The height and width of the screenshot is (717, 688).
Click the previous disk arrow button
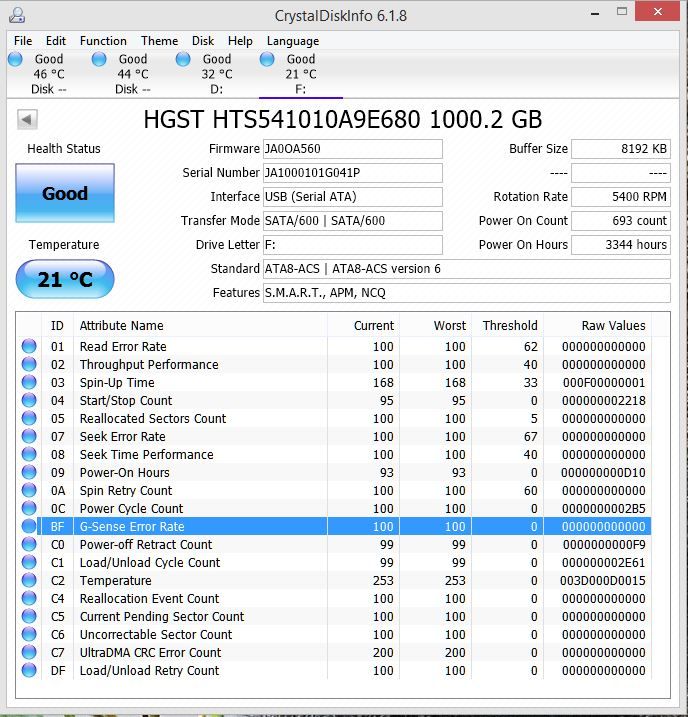click(x=27, y=120)
